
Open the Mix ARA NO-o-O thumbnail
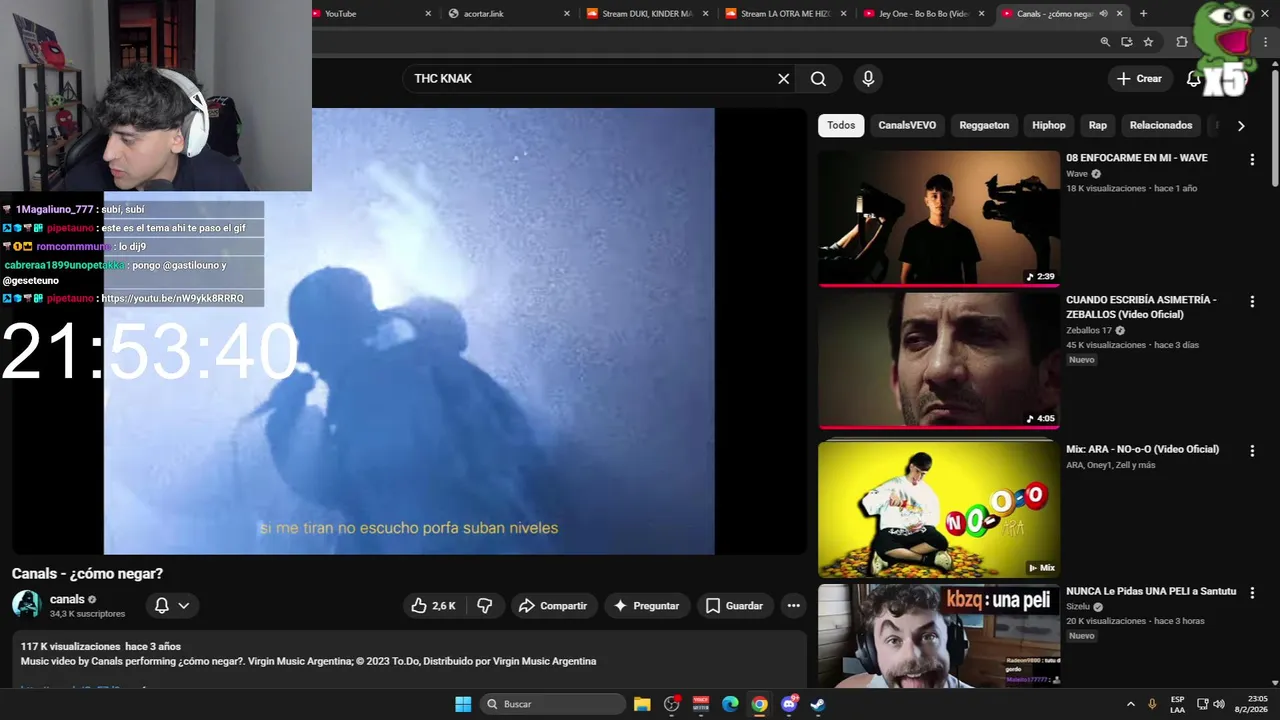pyautogui.click(x=939, y=509)
